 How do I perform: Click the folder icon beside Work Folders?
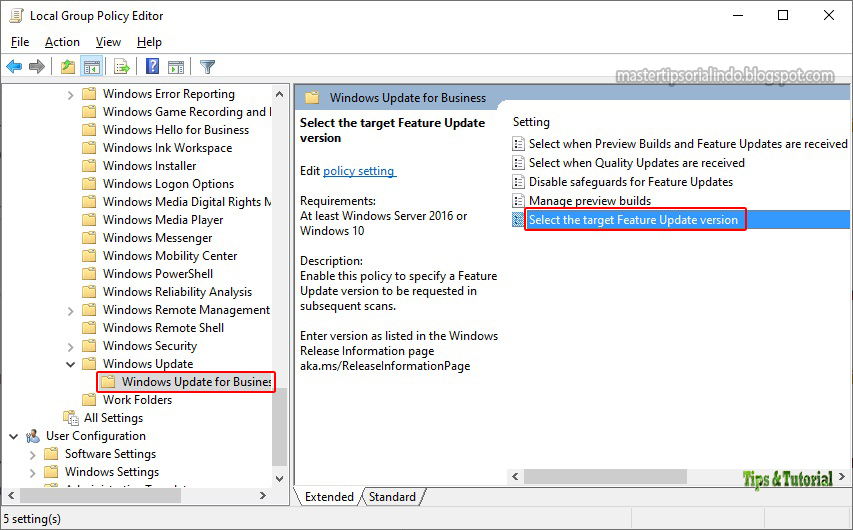click(x=89, y=399)
